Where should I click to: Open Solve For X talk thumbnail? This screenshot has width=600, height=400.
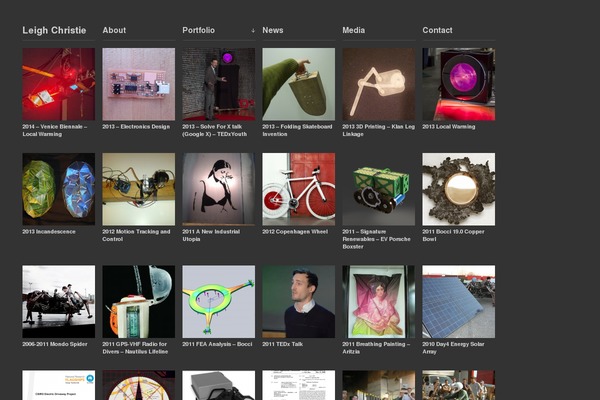click(218, 84)
